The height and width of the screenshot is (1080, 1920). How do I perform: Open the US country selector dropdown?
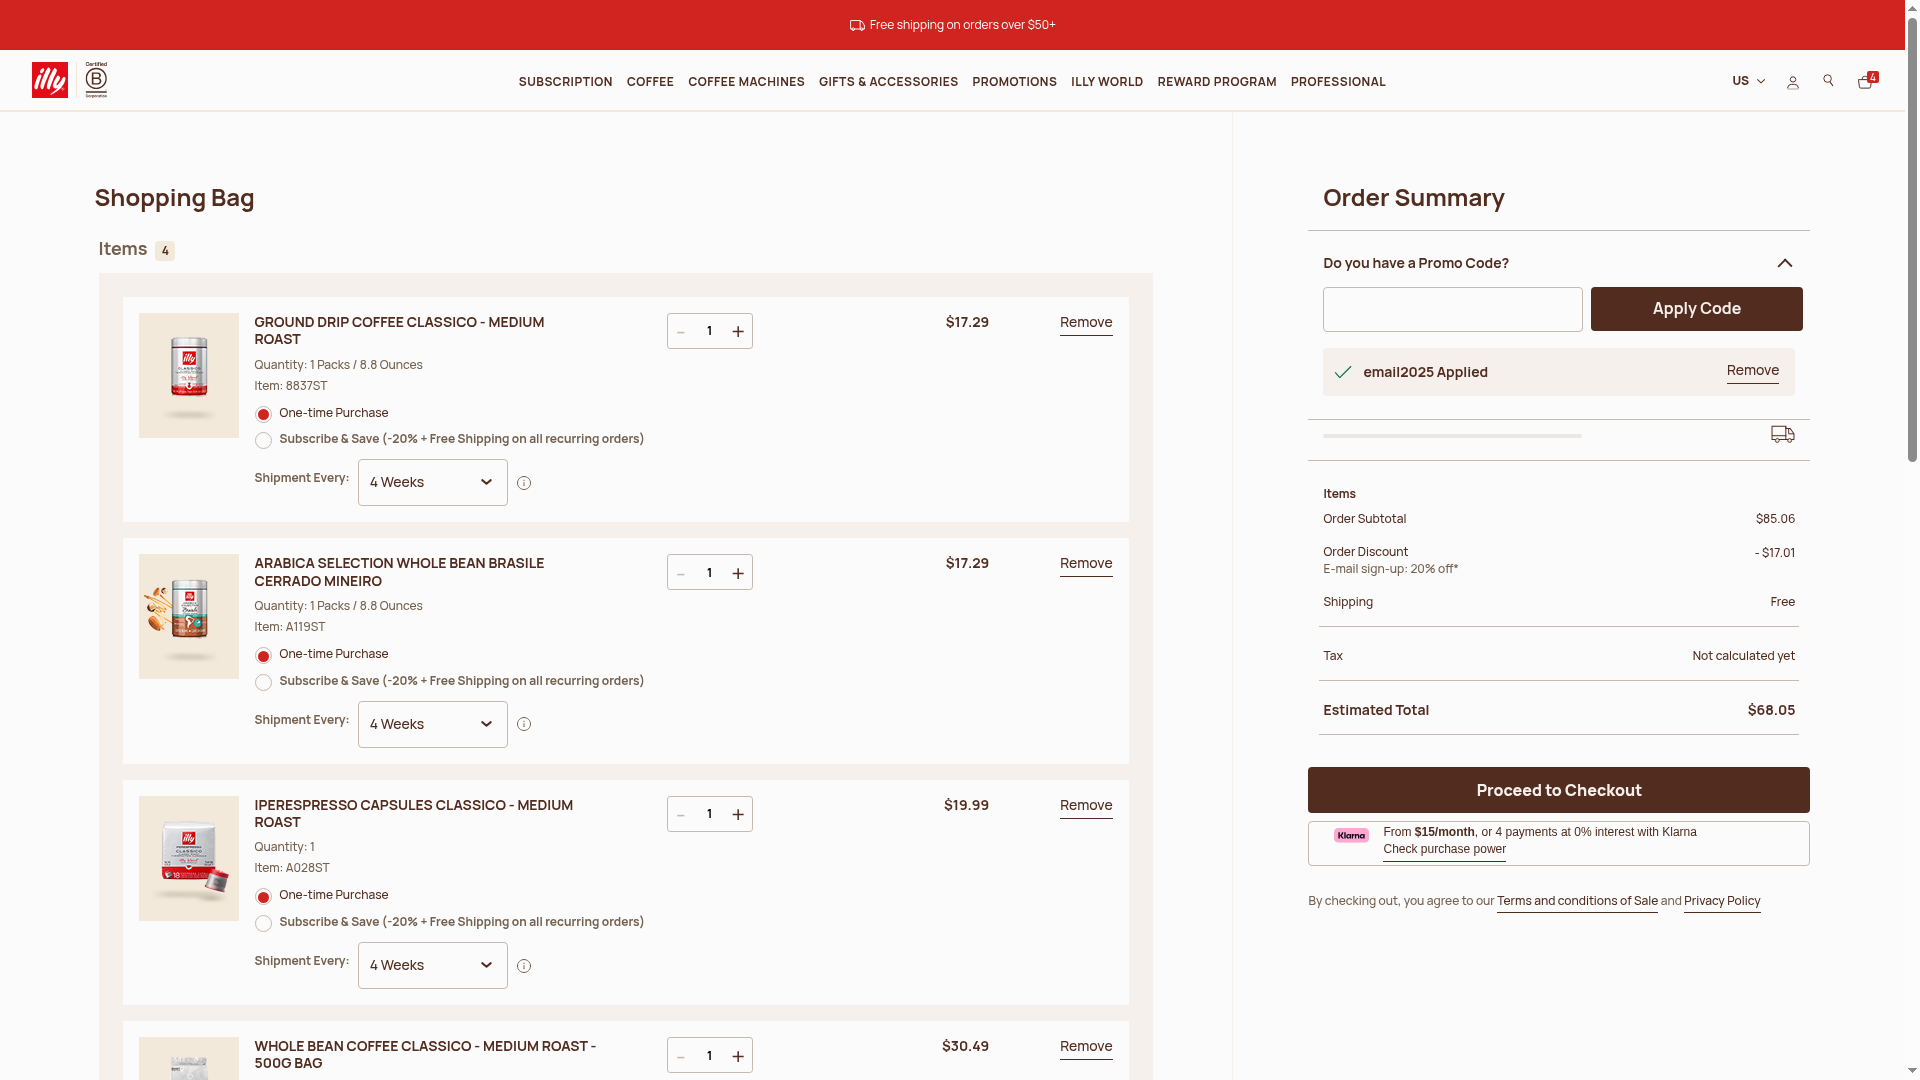[1748, 81]
